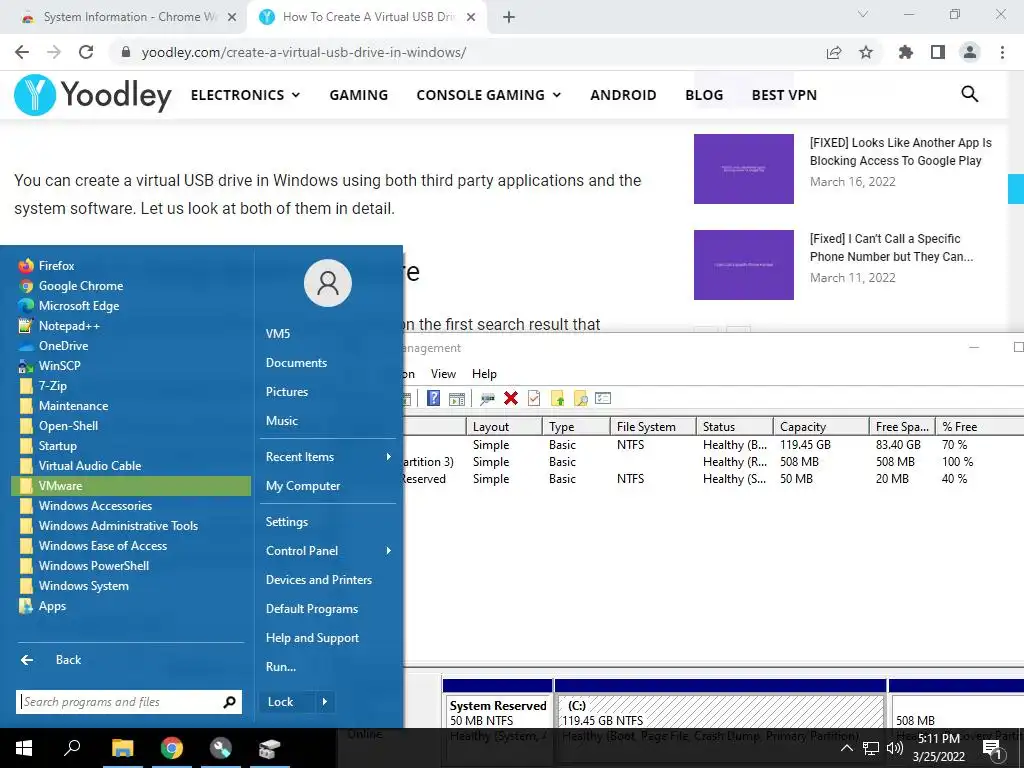Click the red X Delete toolbar icon

pos(511,398)
